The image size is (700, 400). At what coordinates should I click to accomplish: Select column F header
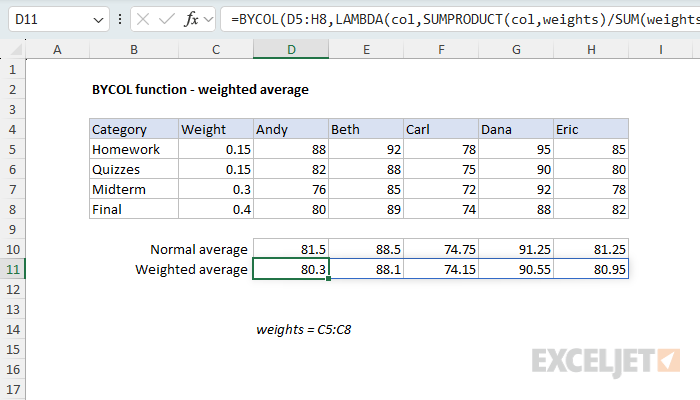click(x=441, y=50)
